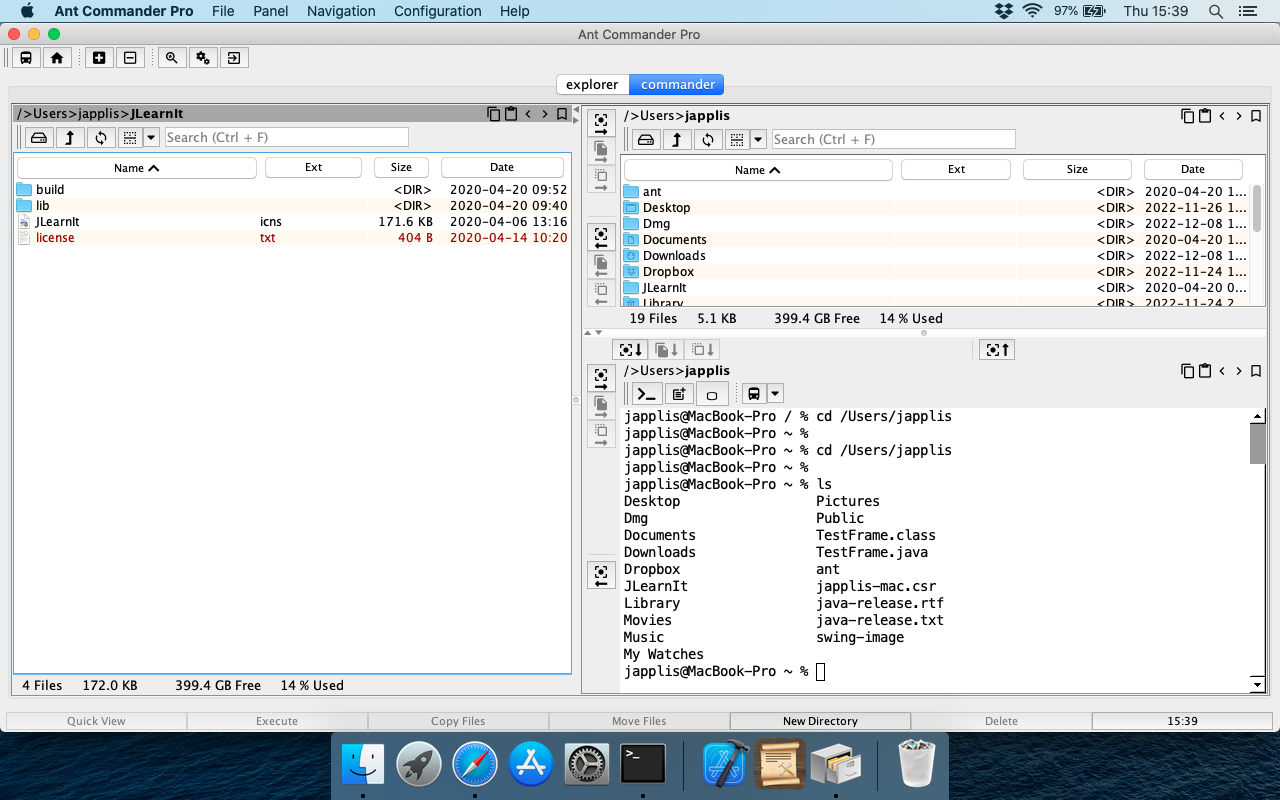Copy path icon in upper right panel header
The width and height of the screenshot is (1280, 800).
tap(1187, 116)
